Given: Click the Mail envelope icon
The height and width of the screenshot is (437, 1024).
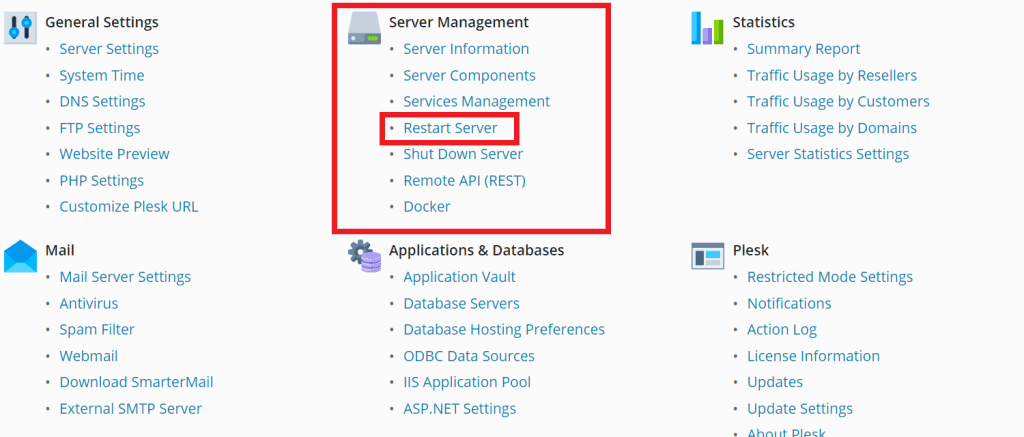Looking at the screenshot, I should [x=20, y=256].
